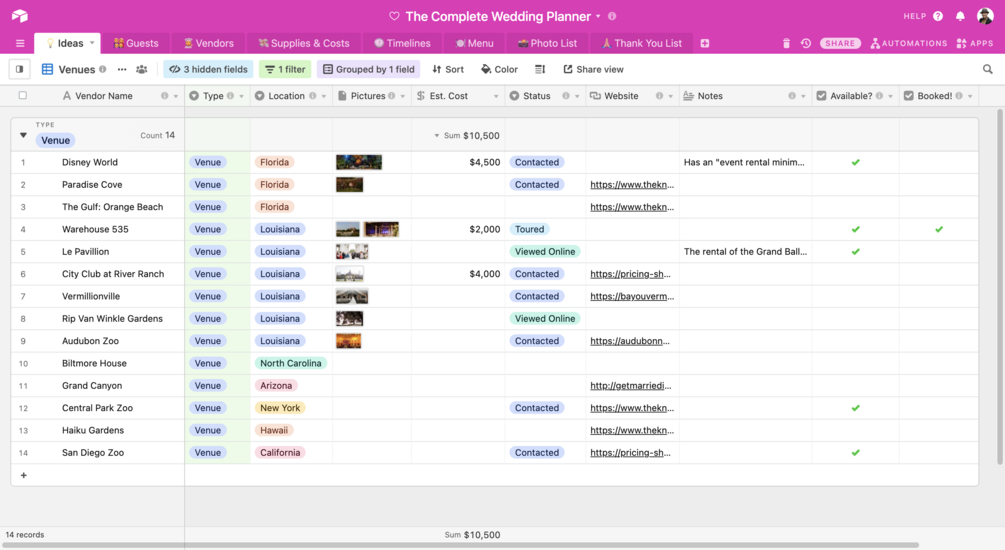Open the Color options
This screenshot has height=550, width=1005.
coord(499,69)
